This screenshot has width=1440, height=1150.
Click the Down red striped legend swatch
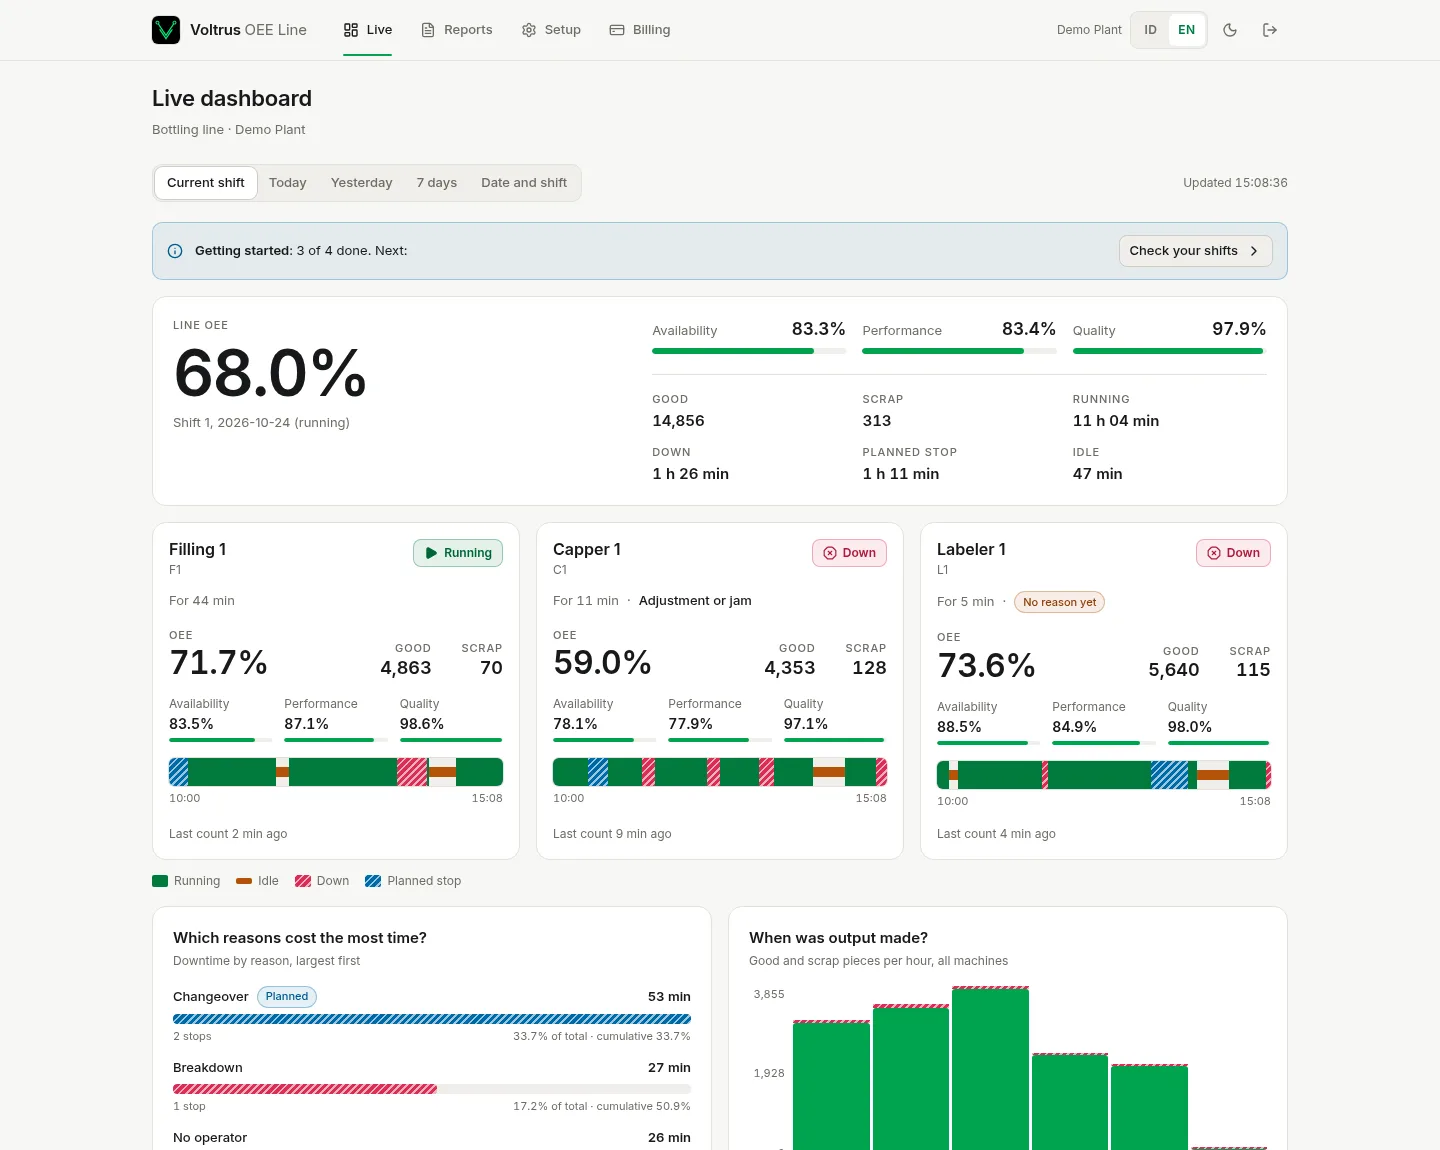coord(303,881)
